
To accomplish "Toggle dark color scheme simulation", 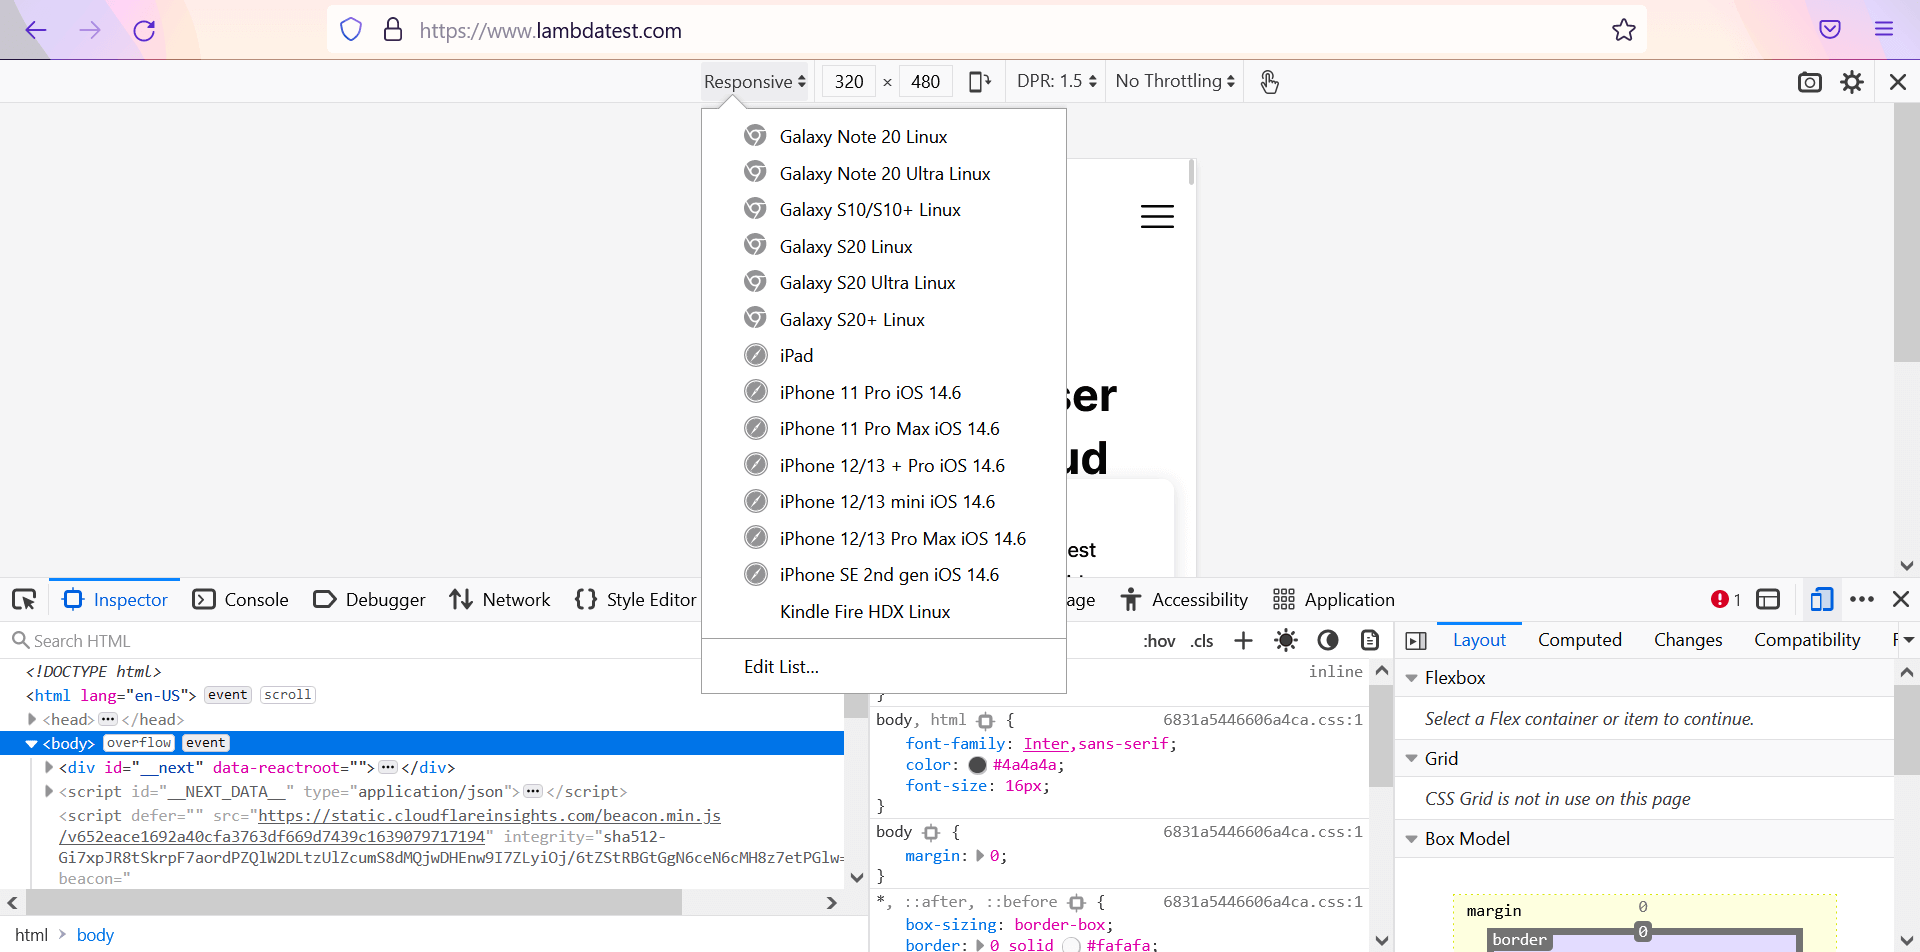I will coord(1328,641).
